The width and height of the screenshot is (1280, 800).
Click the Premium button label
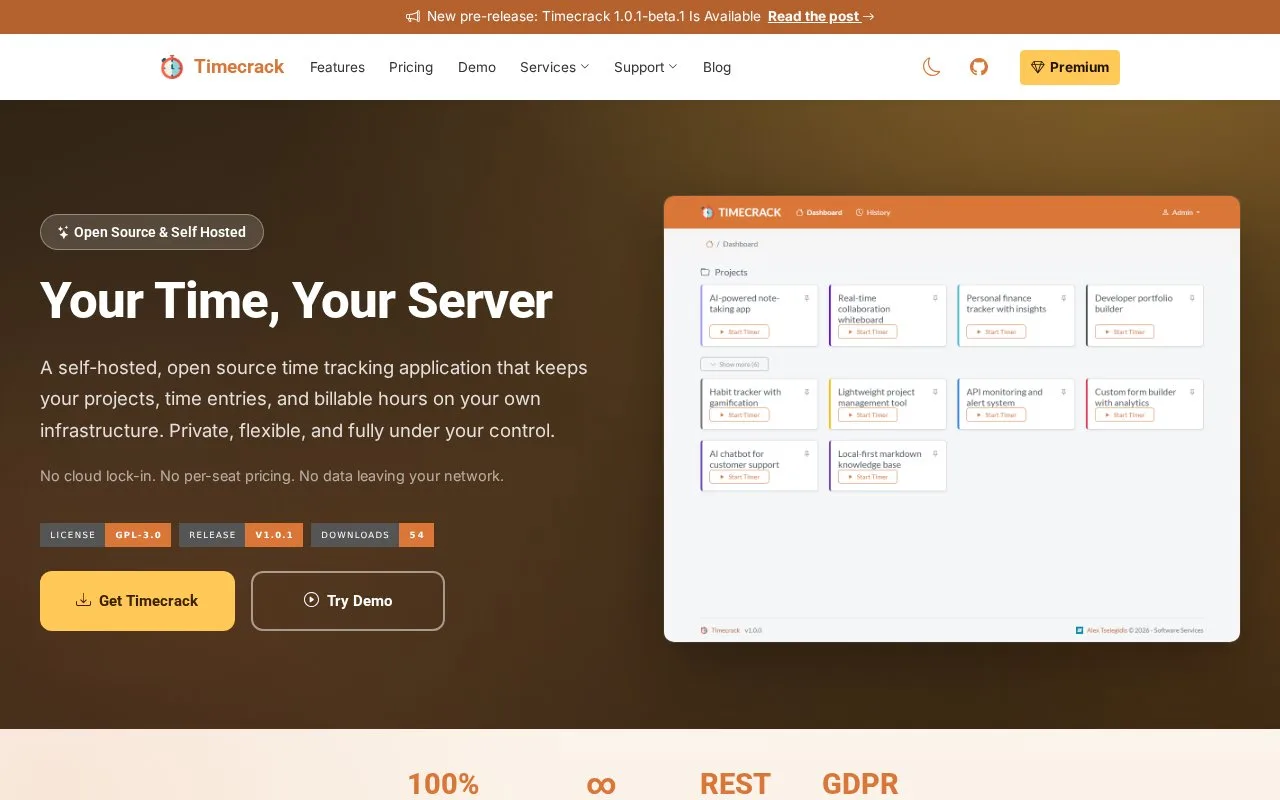coord(1079,67)
